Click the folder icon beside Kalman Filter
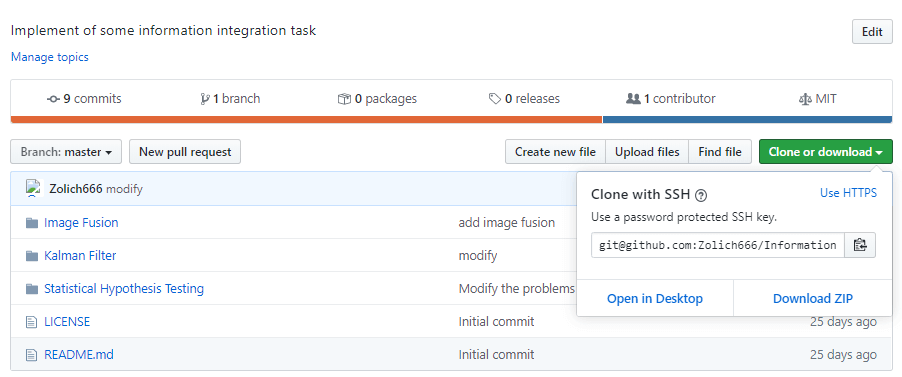The image size is (902, 377). [x=32, y=256]
